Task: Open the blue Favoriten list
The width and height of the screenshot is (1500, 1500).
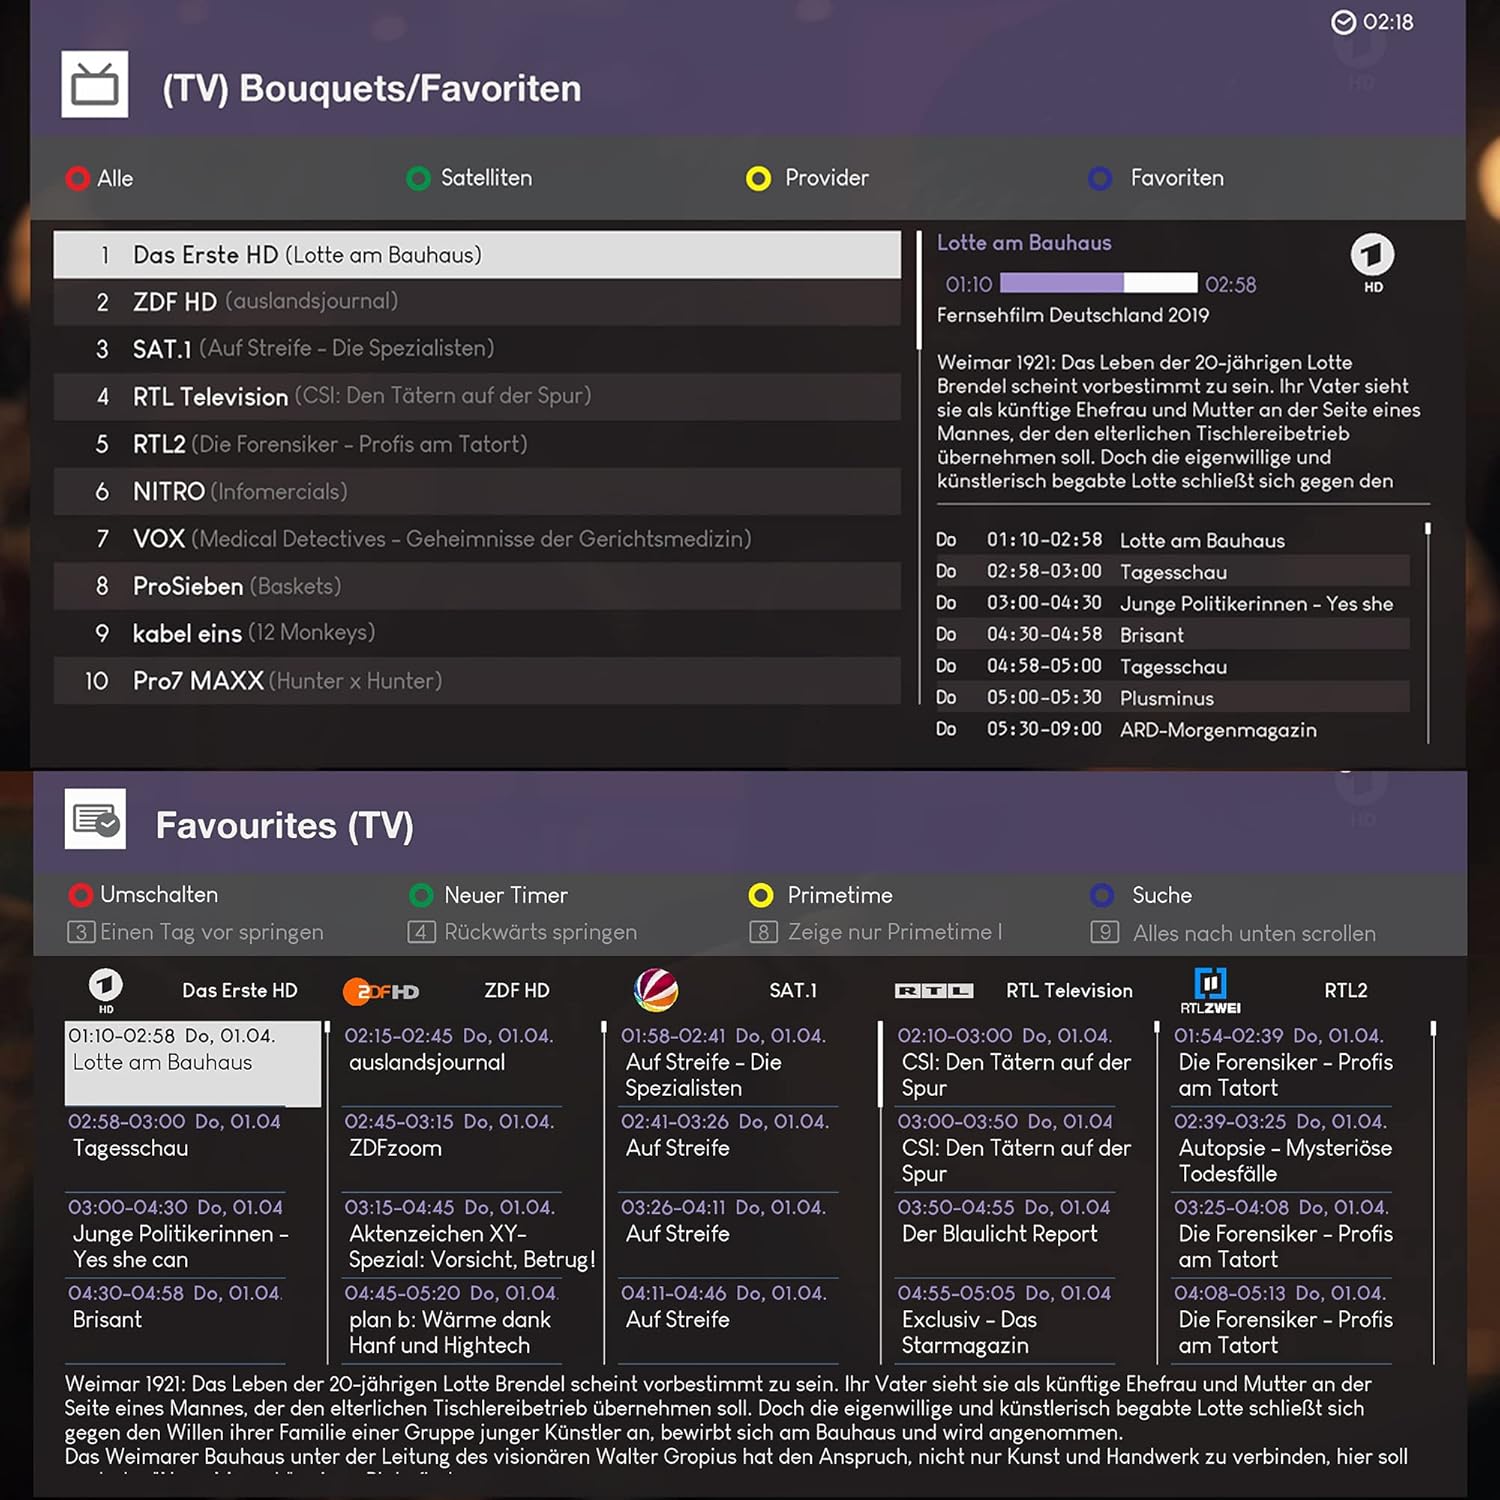Action: [x=1157, y=178]
